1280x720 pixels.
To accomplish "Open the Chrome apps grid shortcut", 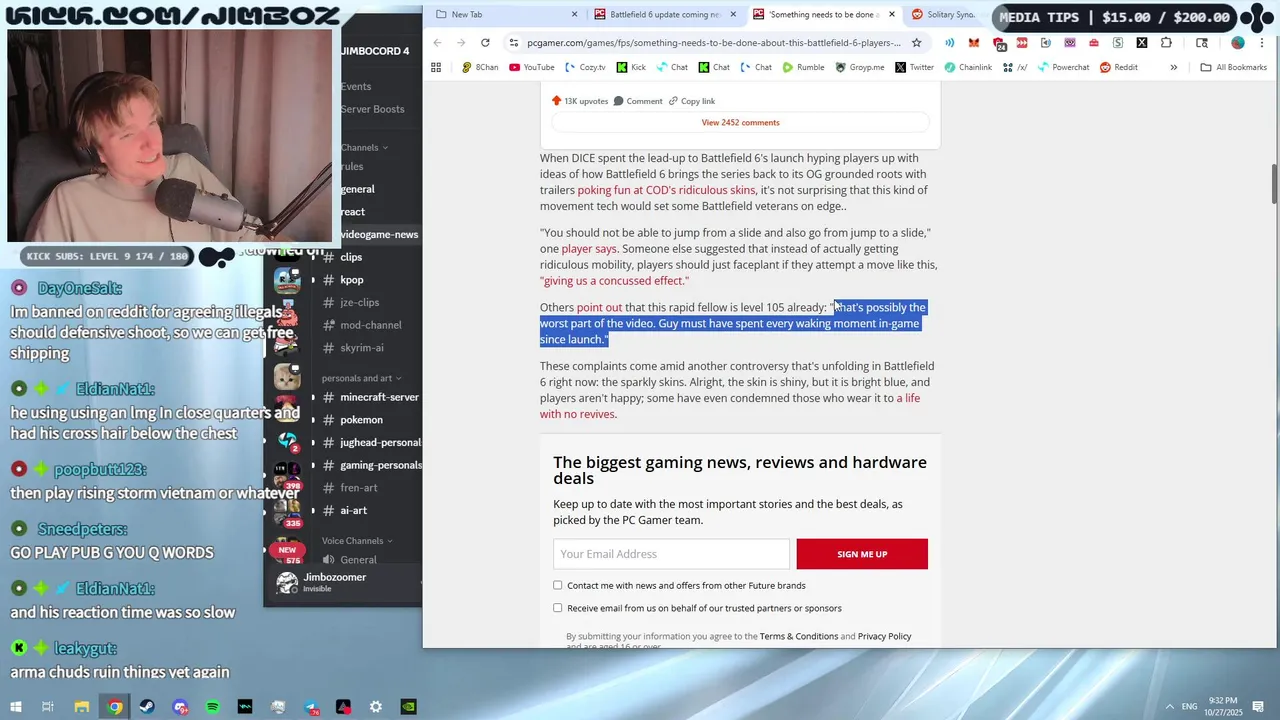I will pos(436,67).
